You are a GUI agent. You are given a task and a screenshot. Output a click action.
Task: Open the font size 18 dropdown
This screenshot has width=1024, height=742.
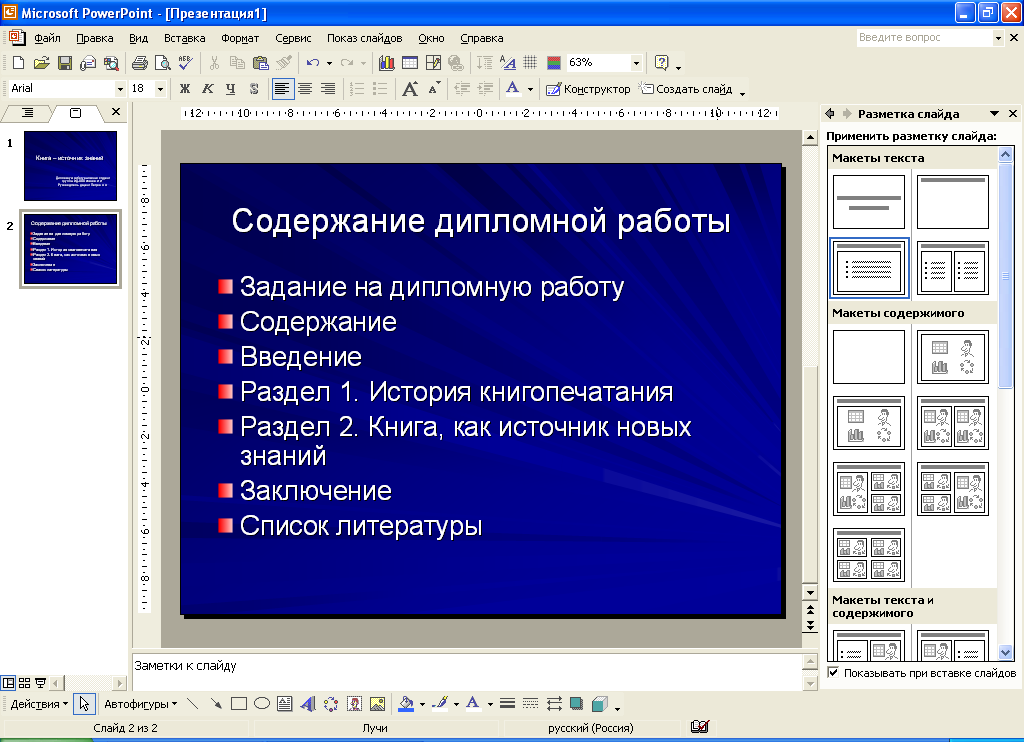coord(161,89)
